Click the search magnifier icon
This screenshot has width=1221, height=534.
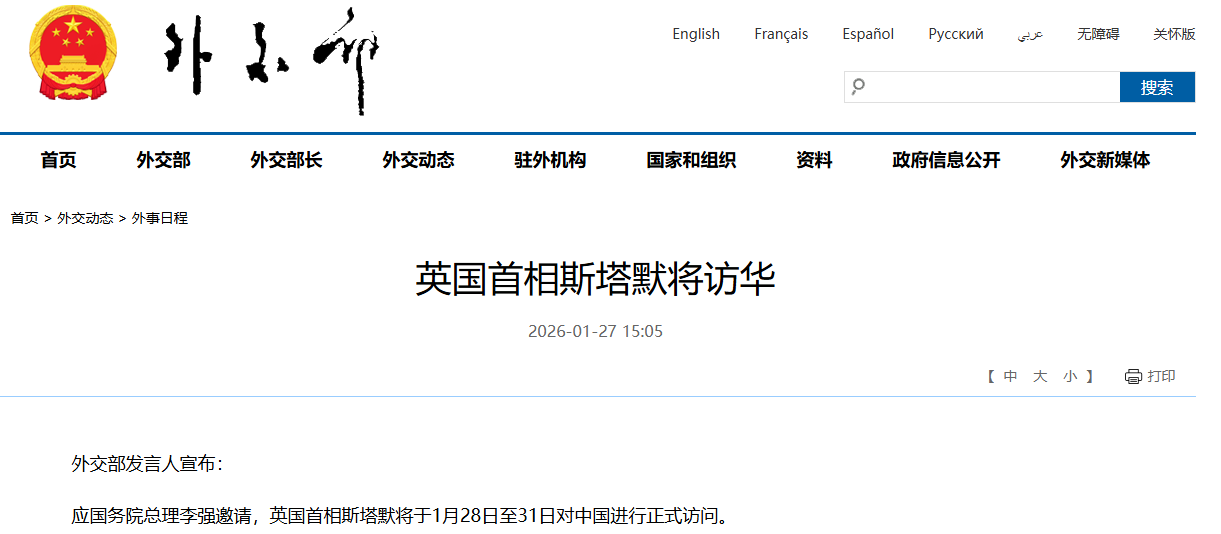point(858,87)
